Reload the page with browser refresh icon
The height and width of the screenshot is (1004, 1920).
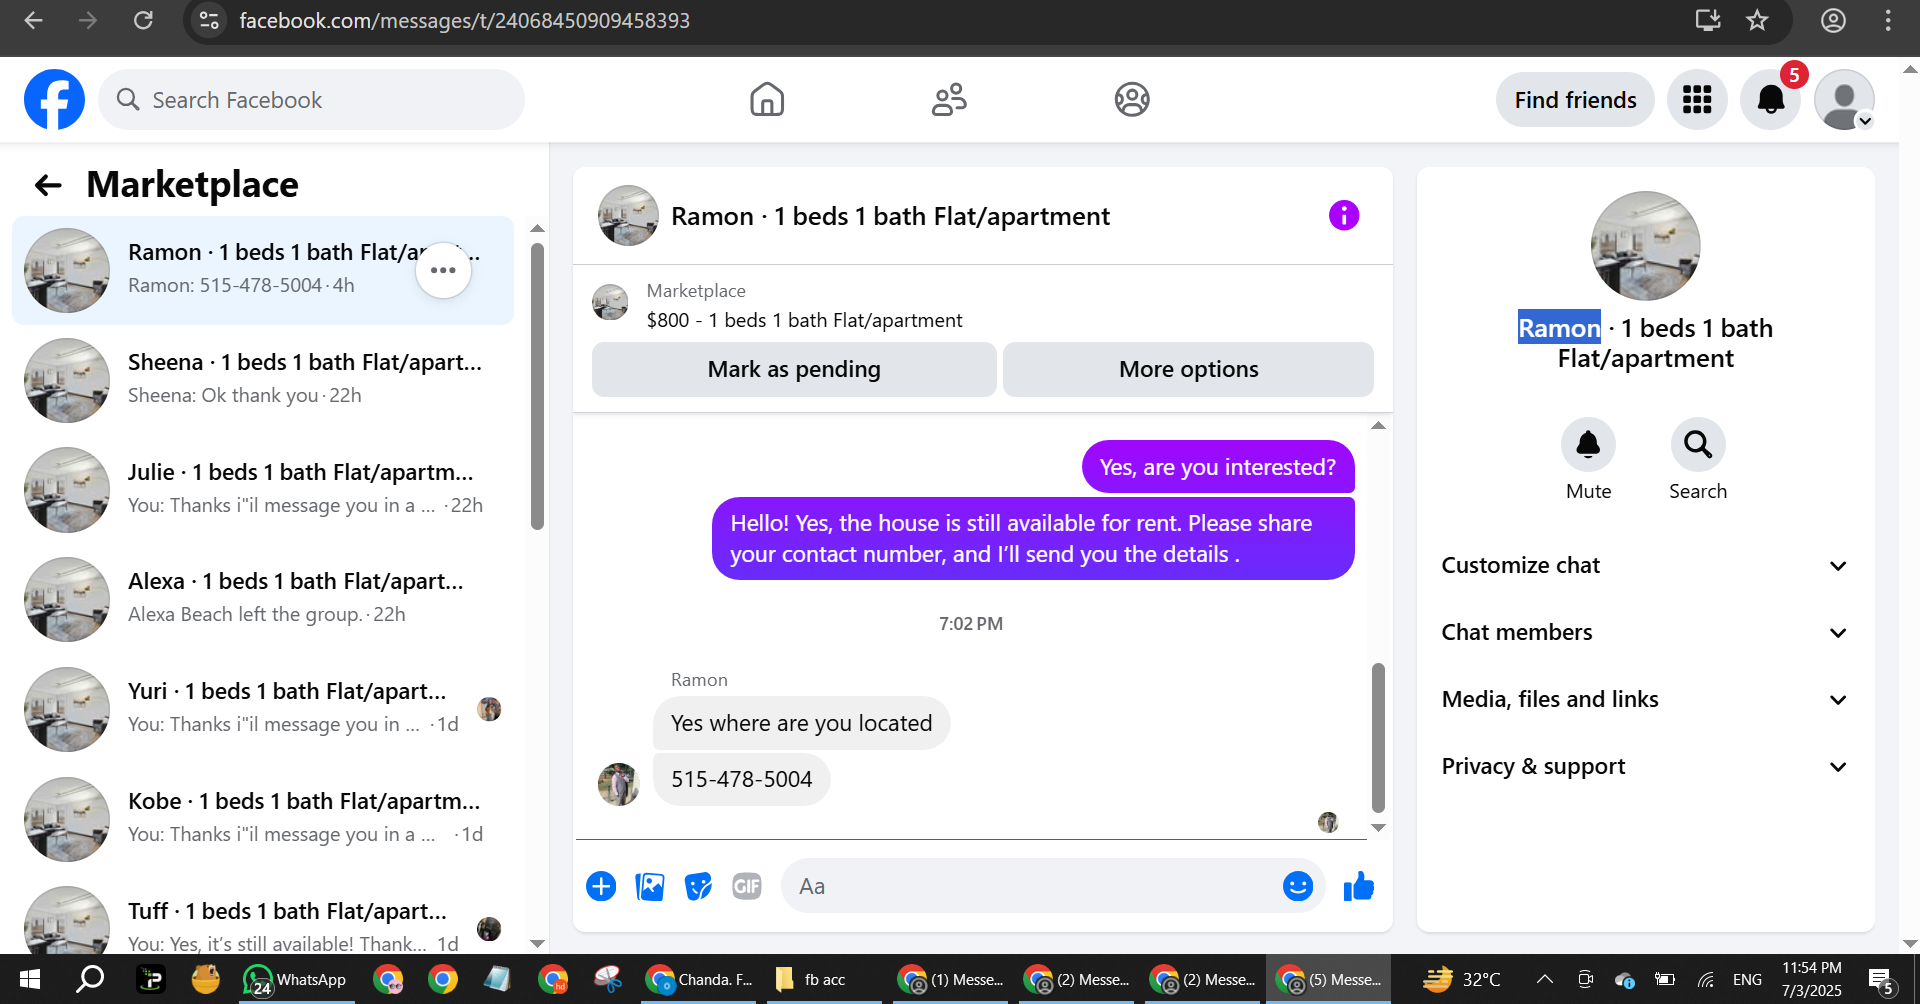(143, 20)
